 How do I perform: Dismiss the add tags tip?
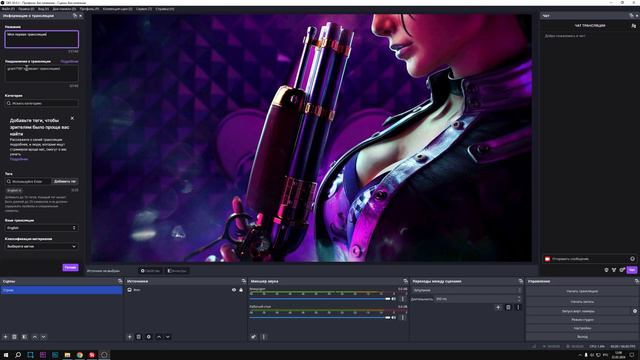pos(72,118)
